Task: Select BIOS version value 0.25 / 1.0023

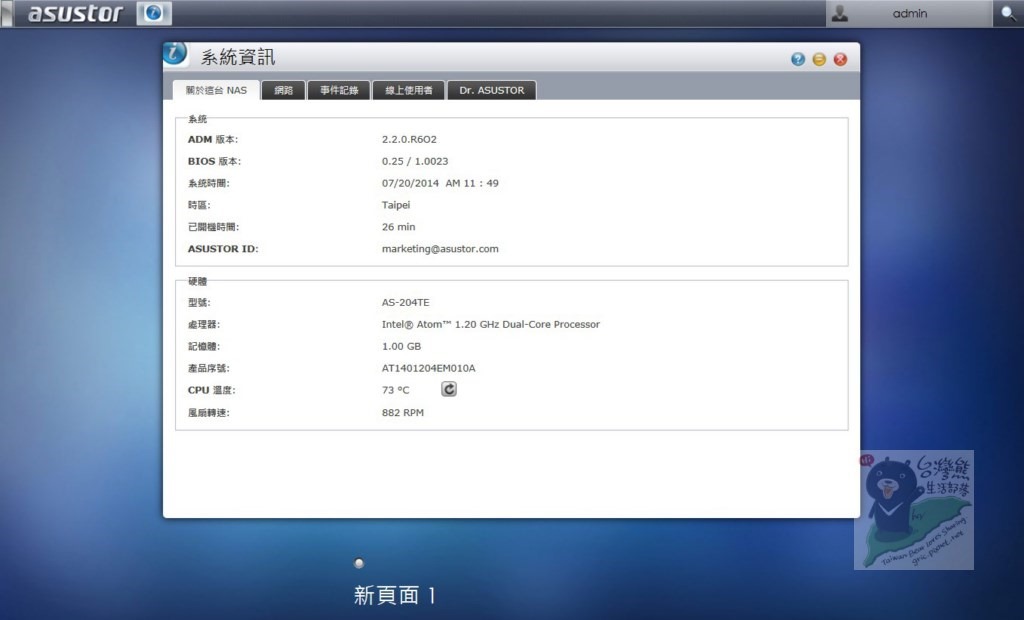Action: [x=415, y=161]
